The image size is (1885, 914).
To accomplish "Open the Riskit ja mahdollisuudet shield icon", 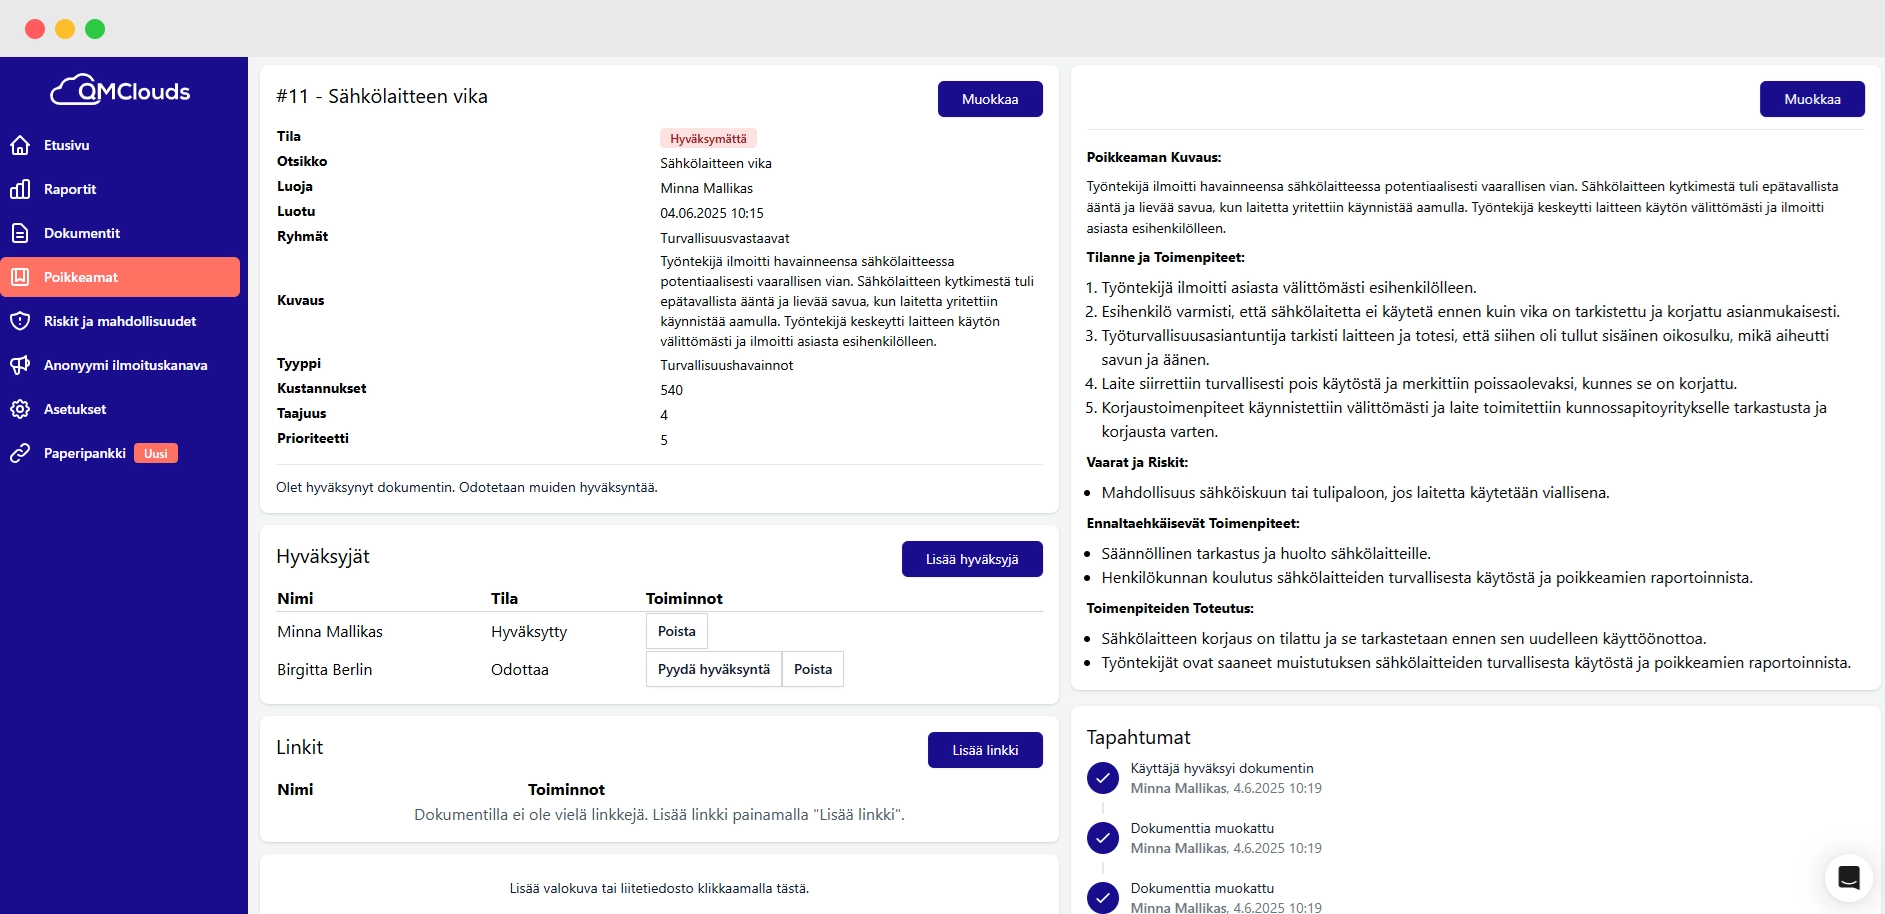I will point(22,321).
